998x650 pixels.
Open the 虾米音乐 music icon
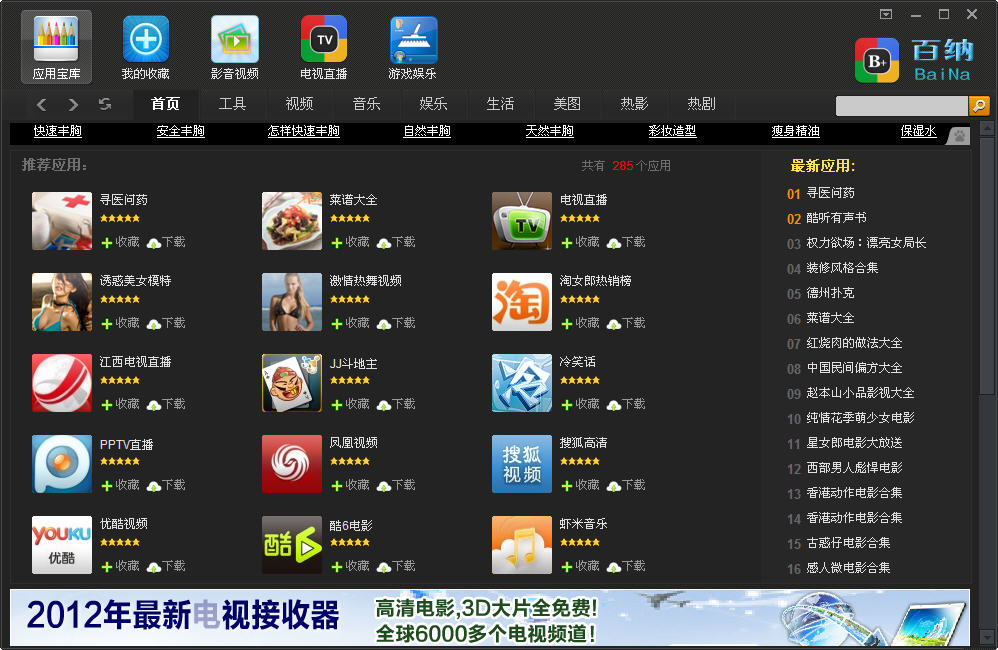(522, 544)
